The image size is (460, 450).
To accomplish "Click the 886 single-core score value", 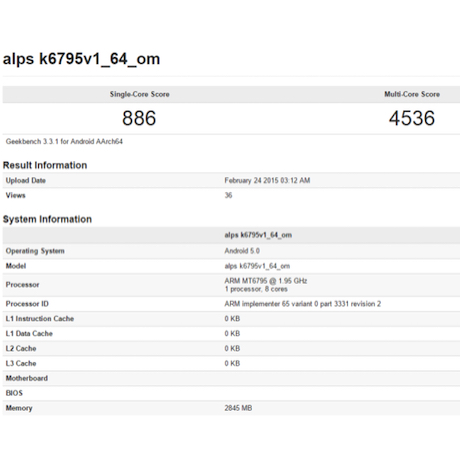I will point(139,118).
